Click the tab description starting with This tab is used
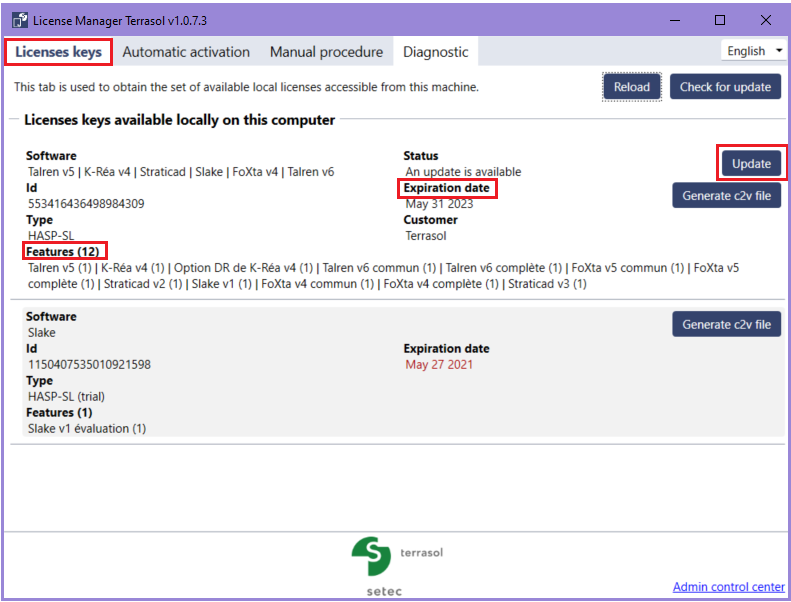The height and width of the screenshot is (602, 791). point(246,87)
